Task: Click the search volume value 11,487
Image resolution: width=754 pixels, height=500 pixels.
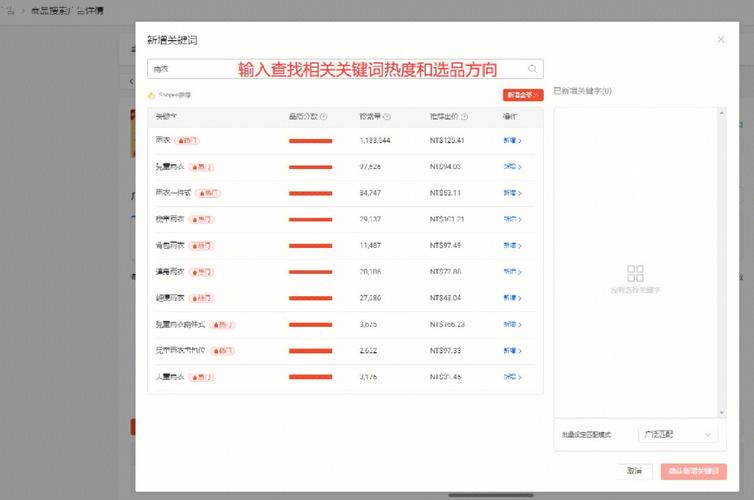Action: pyautogui.click(x=370, y=246)
